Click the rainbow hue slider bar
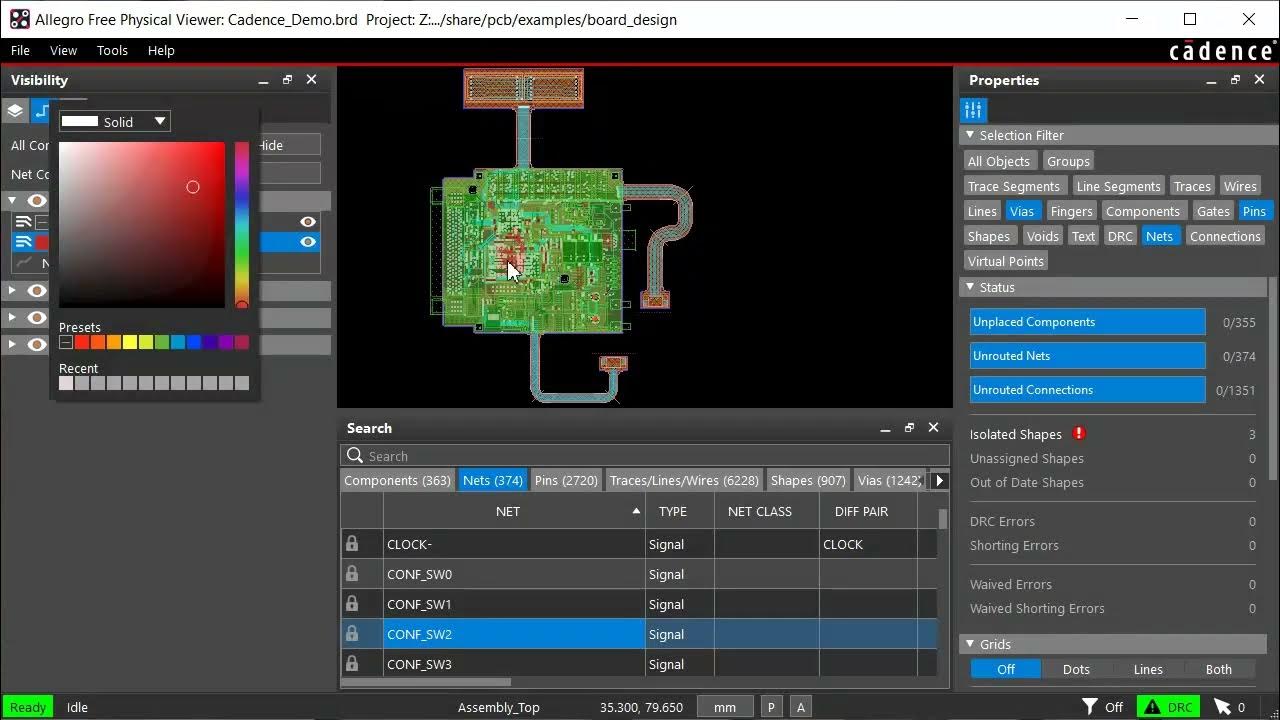 (x=241, y=225)
